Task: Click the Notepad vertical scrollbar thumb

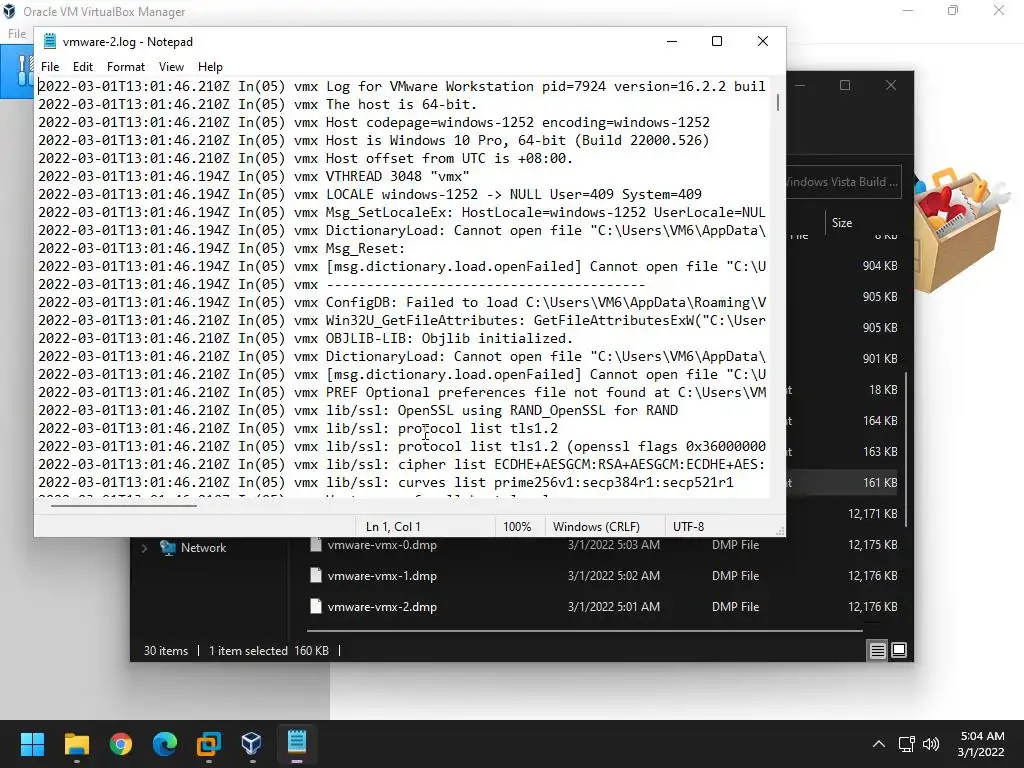Action: coord(777,102)
